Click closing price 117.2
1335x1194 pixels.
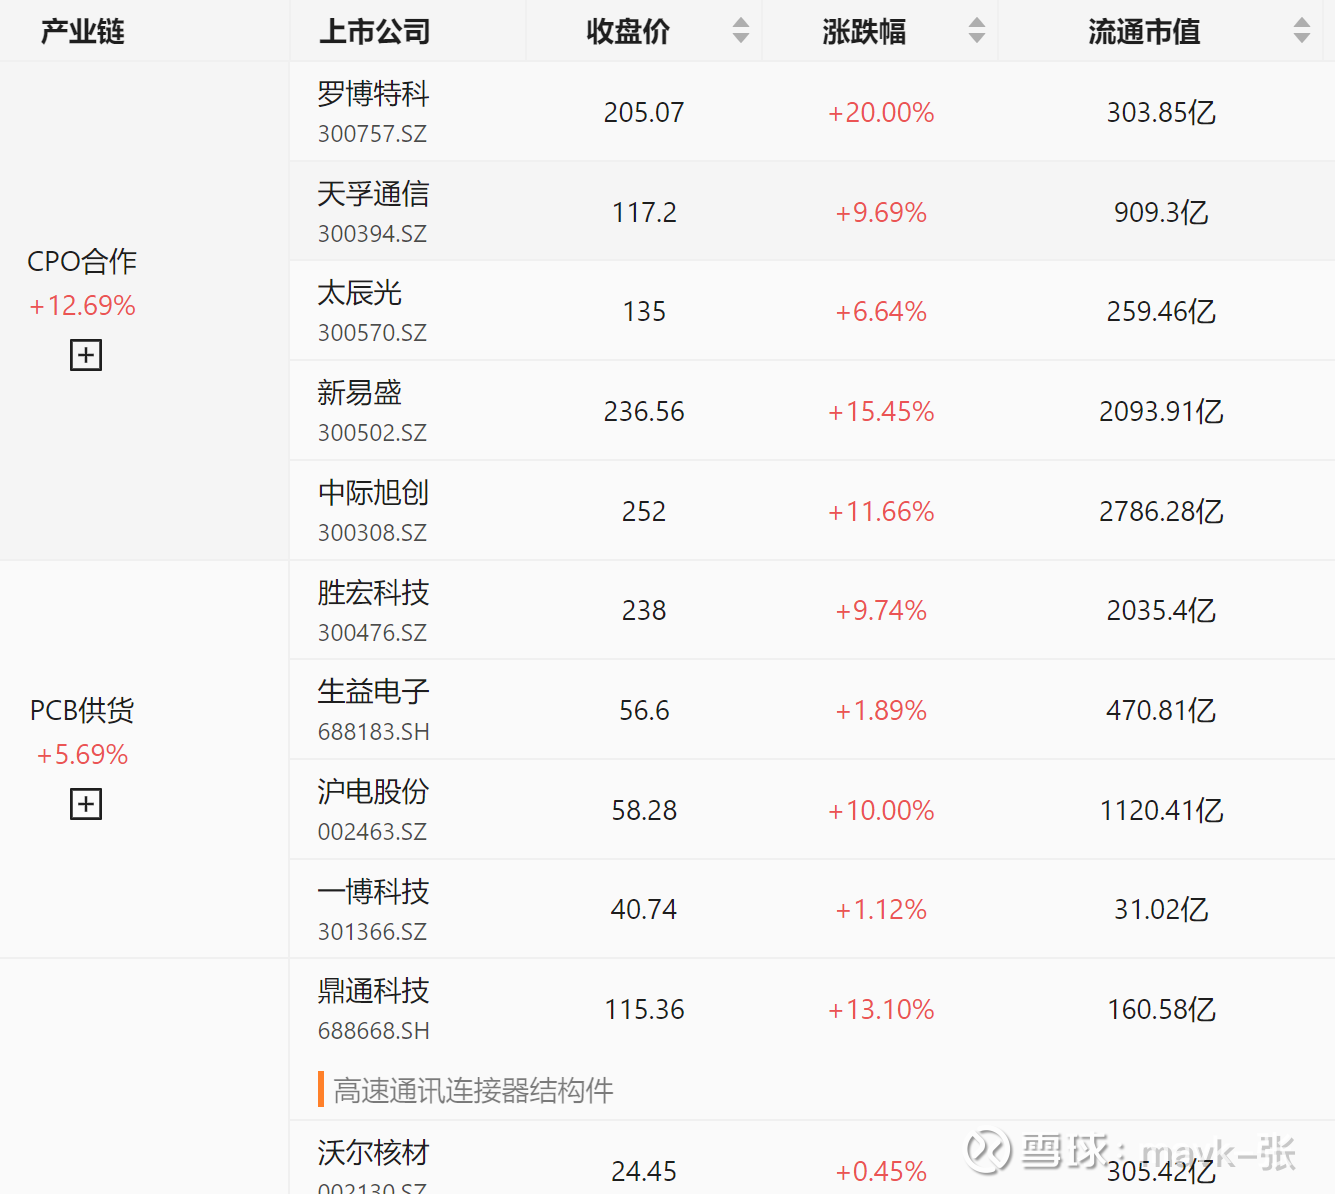coord(644,213)
